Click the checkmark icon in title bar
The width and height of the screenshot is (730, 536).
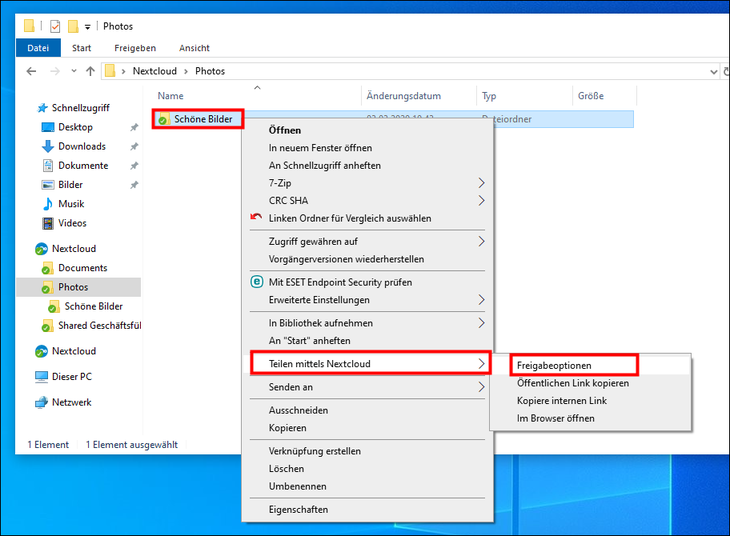55,26
